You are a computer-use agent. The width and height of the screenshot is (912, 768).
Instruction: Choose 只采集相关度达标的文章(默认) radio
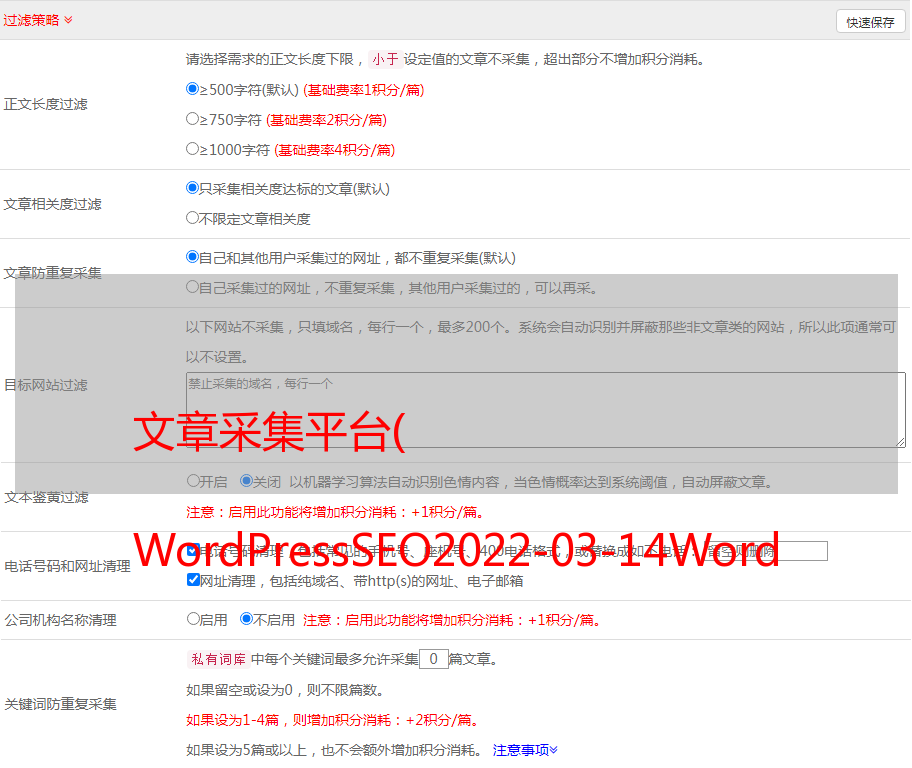(192, 188)
